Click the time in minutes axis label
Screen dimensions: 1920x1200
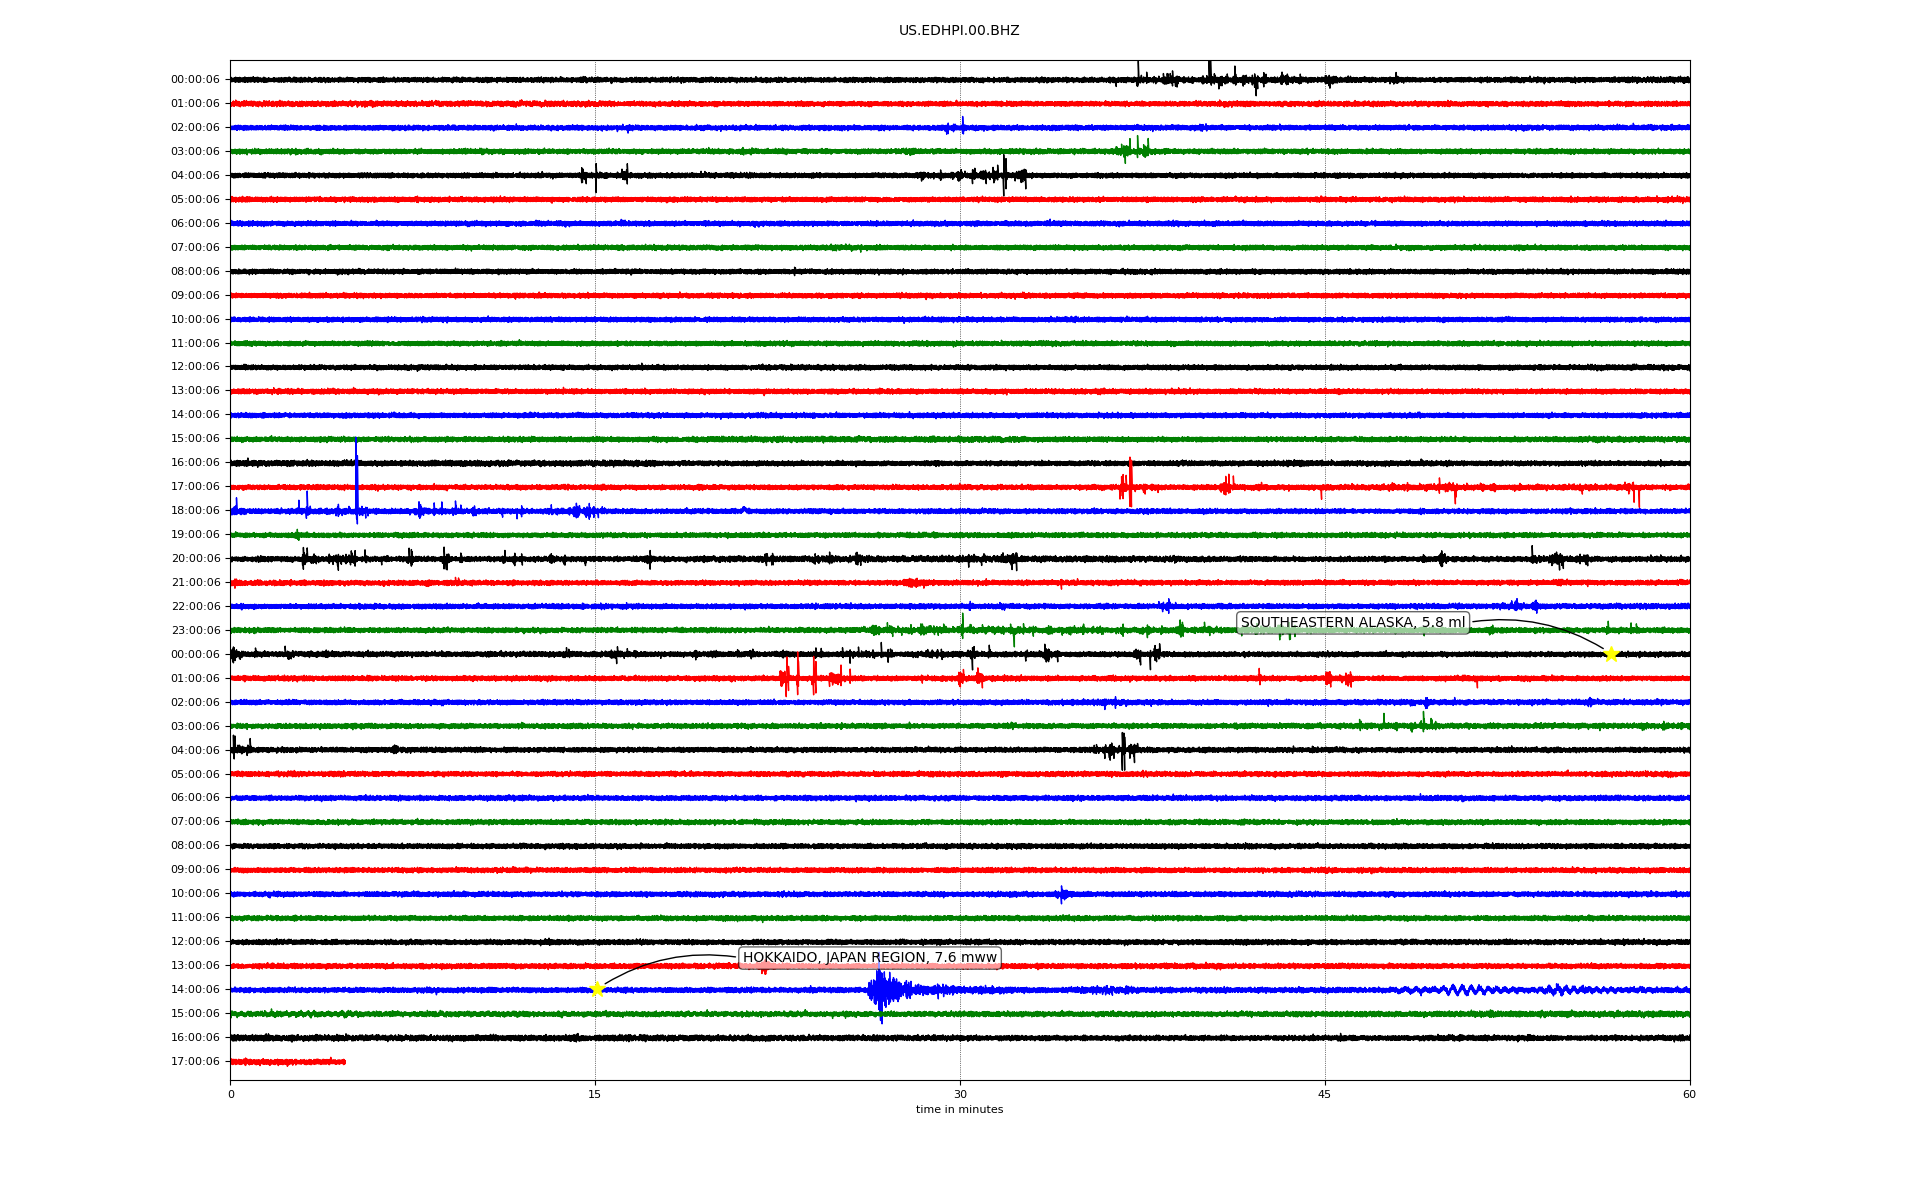pos(958,1109)
